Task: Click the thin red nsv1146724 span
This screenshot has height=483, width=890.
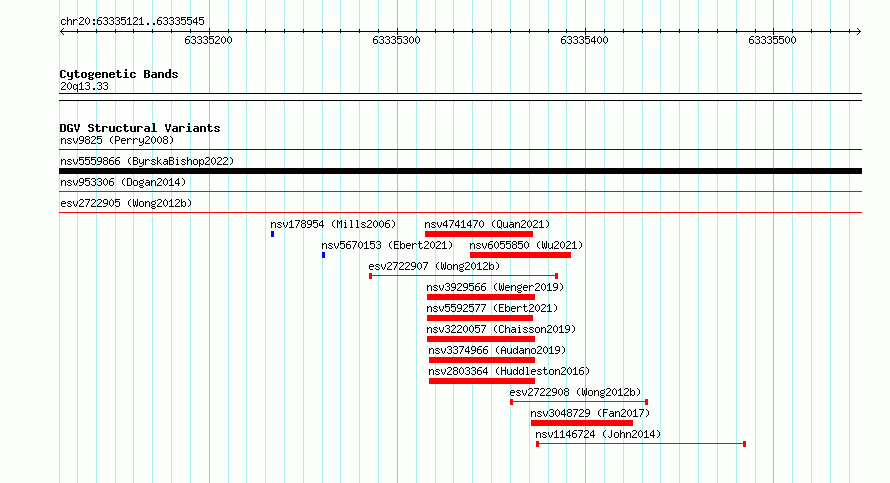Action: pos(641,444)
